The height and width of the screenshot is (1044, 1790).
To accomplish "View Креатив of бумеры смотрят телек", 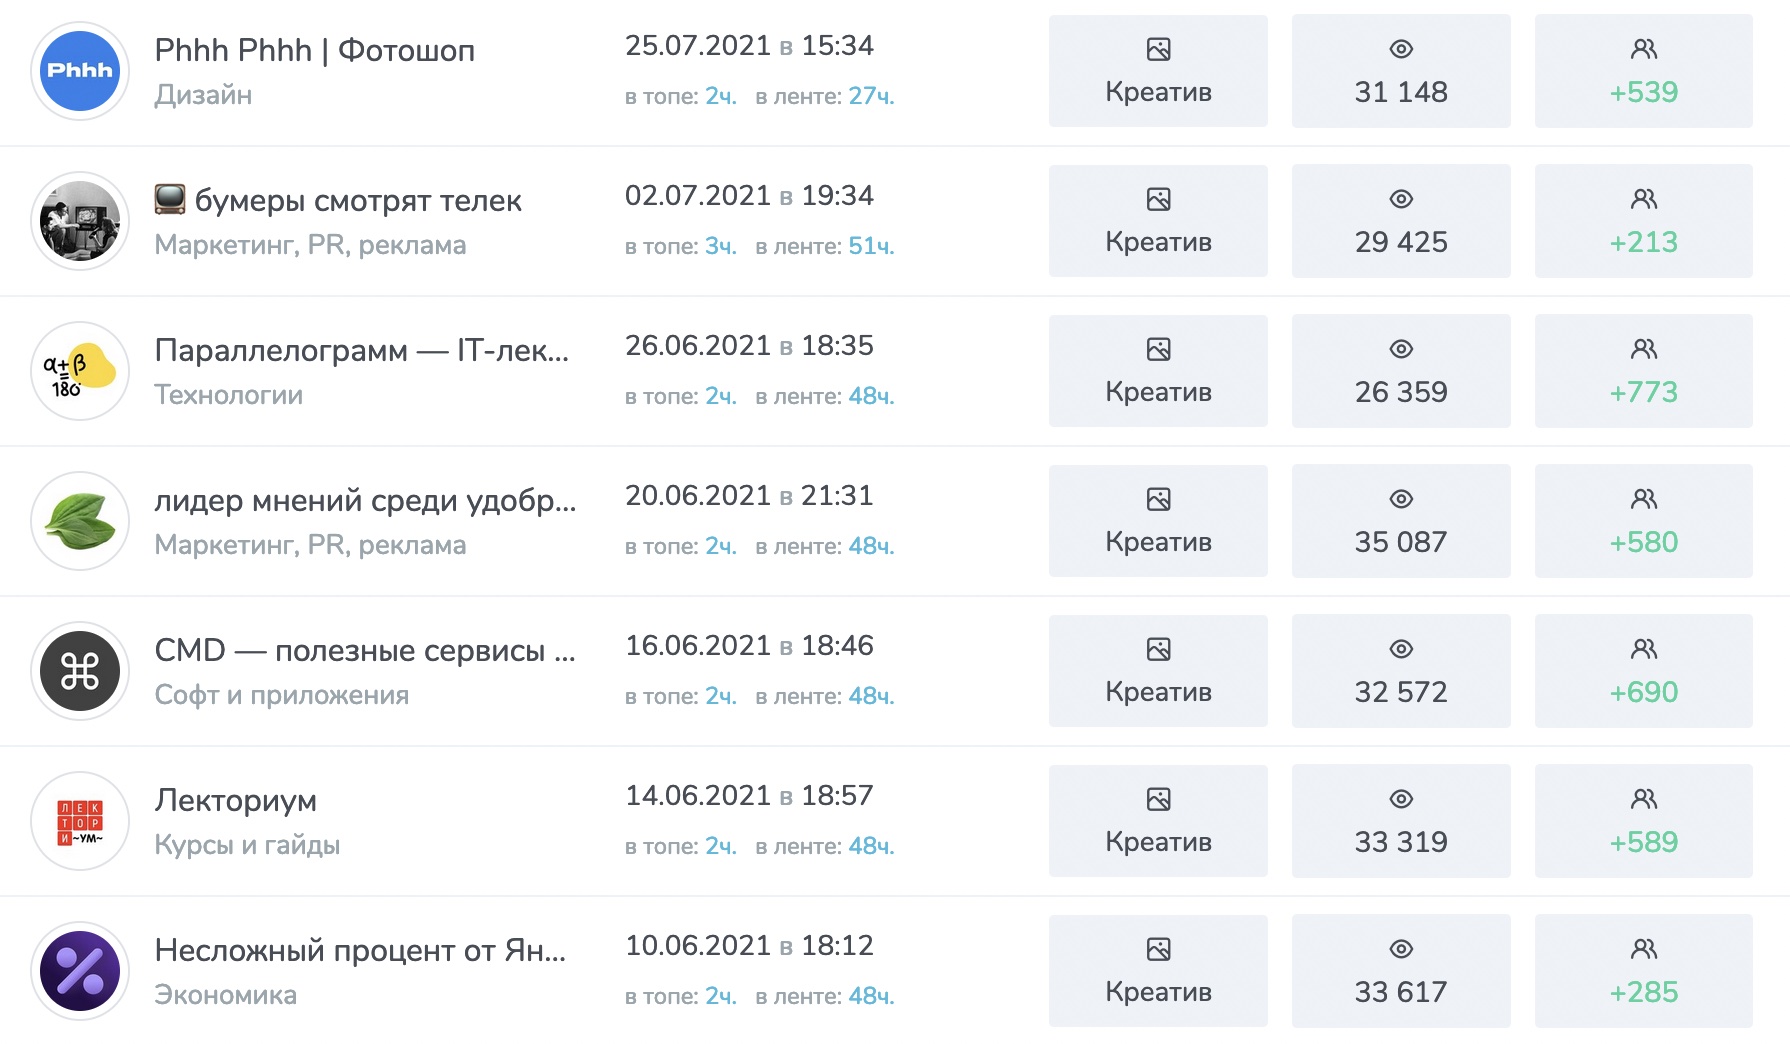I will click(x=1158, y=221).
